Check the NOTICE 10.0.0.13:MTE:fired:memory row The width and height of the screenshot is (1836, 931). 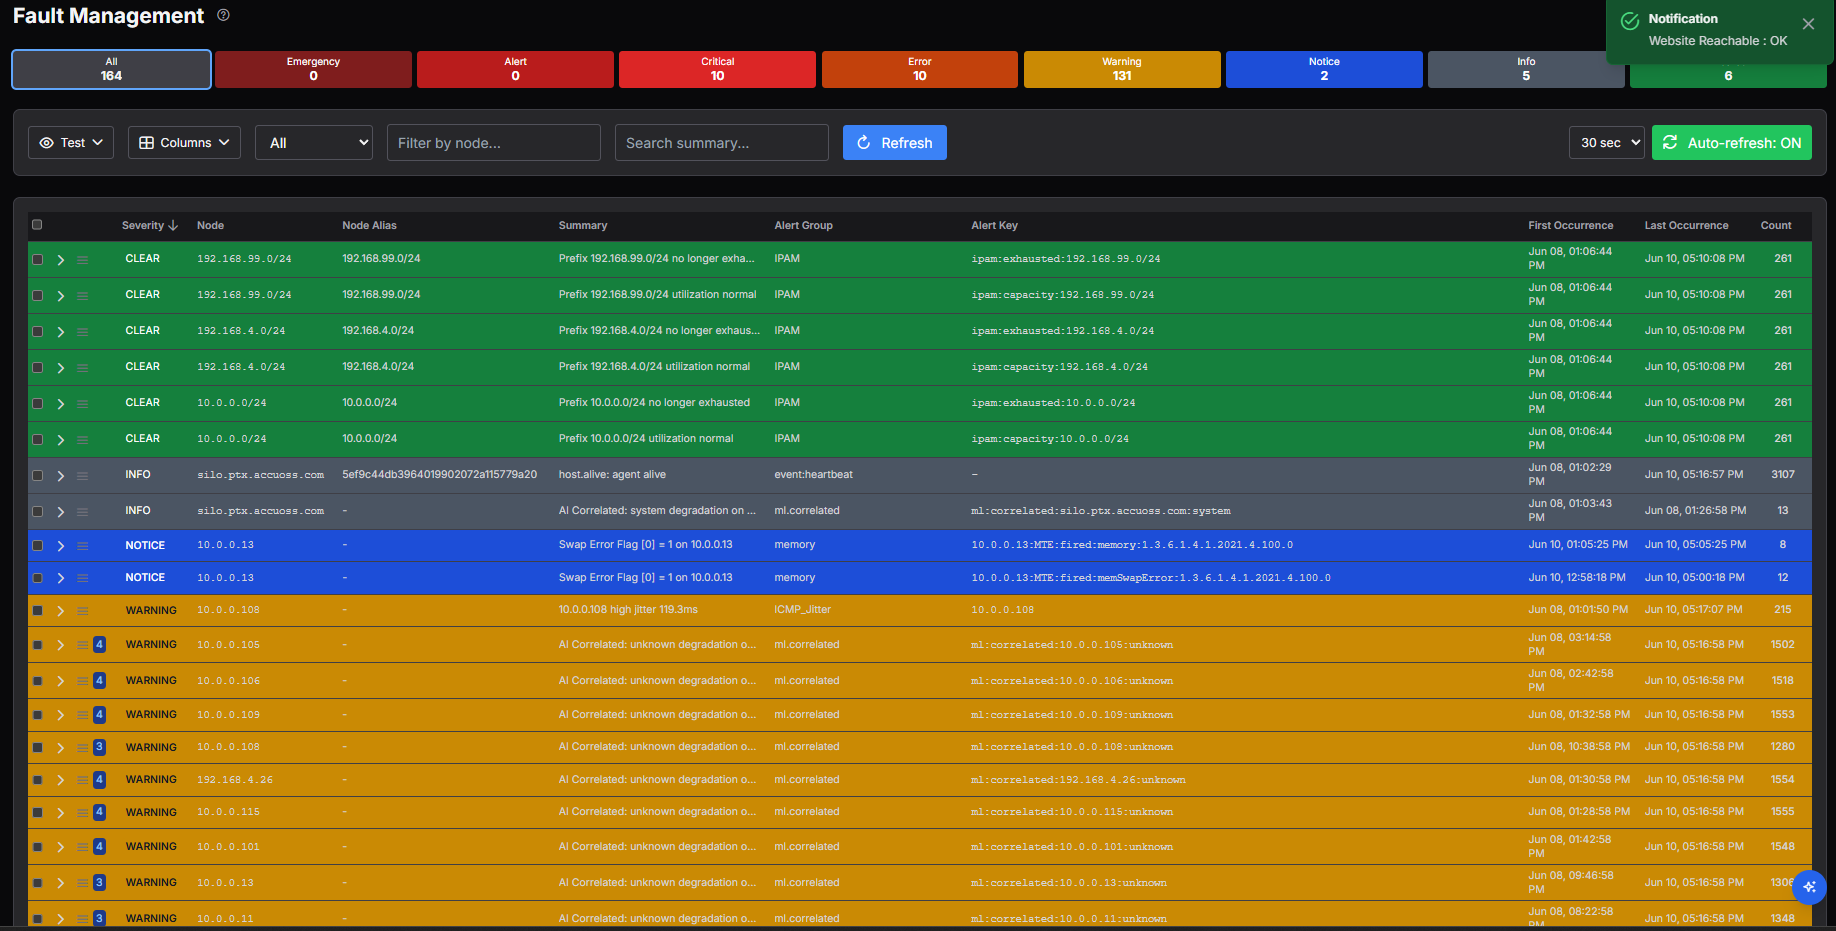37,546
